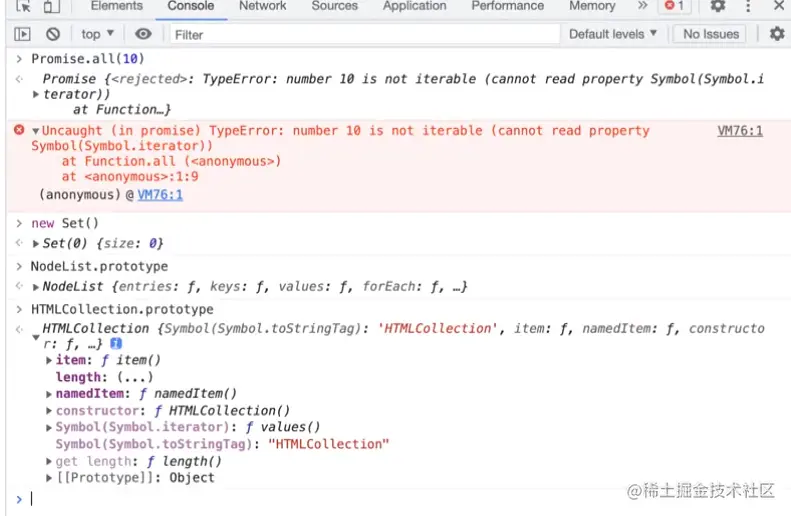
Task: Clear the console with the ban icon
Action: coord(53,34)
